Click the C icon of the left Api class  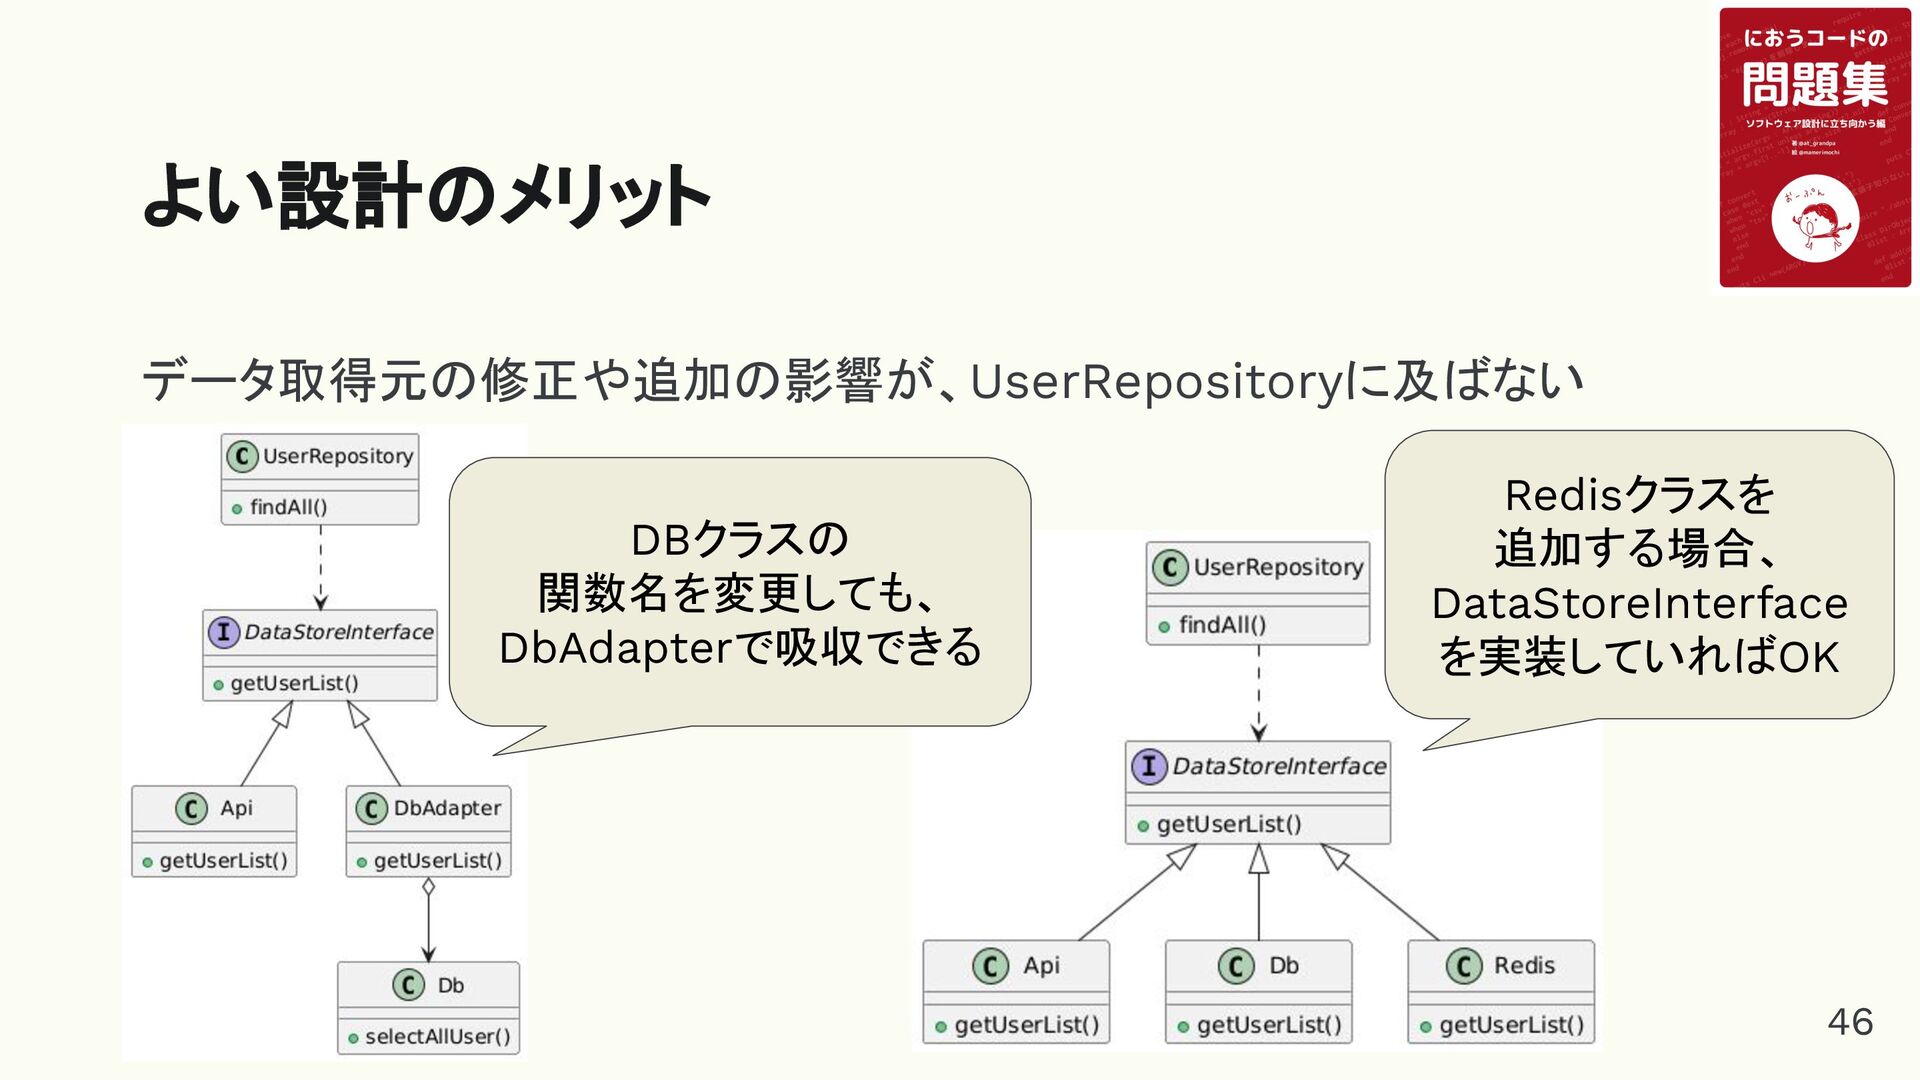pos(191,808)
